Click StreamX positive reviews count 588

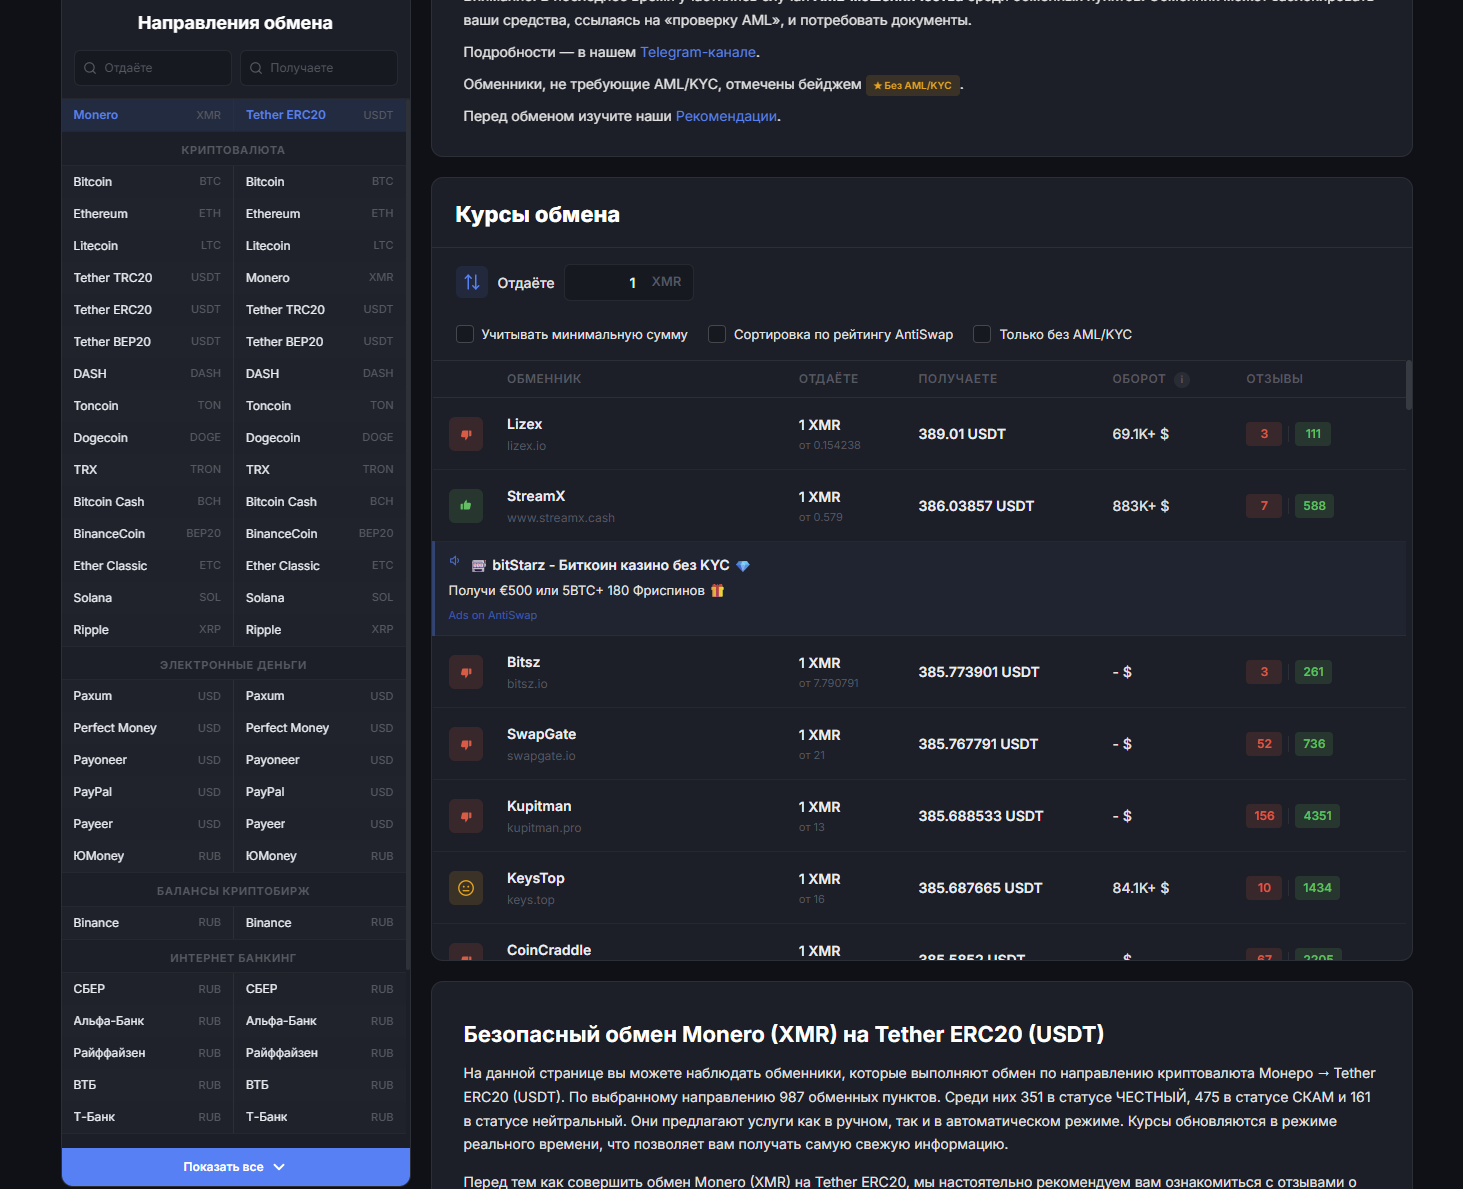(1314, 506)
